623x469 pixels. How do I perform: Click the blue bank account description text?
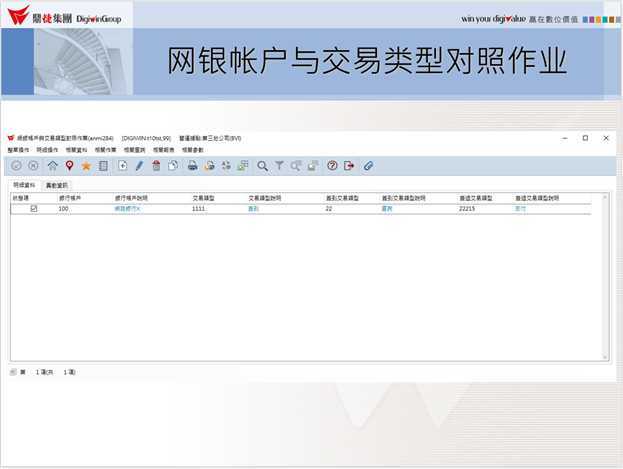[x=127, y=209]
